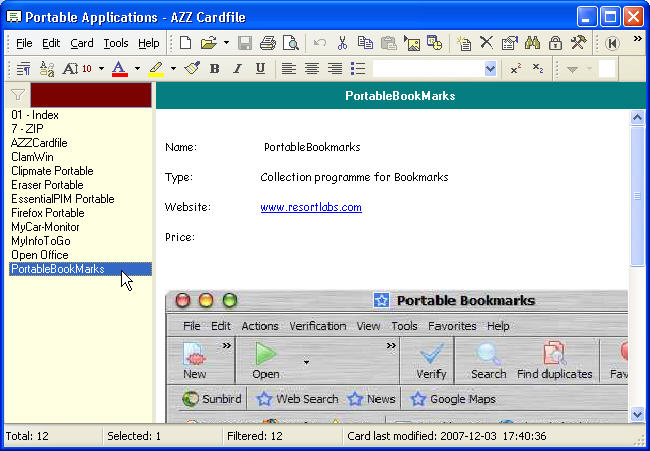Toggle bold formatting
650x451 pixels.
pos(214,68)
